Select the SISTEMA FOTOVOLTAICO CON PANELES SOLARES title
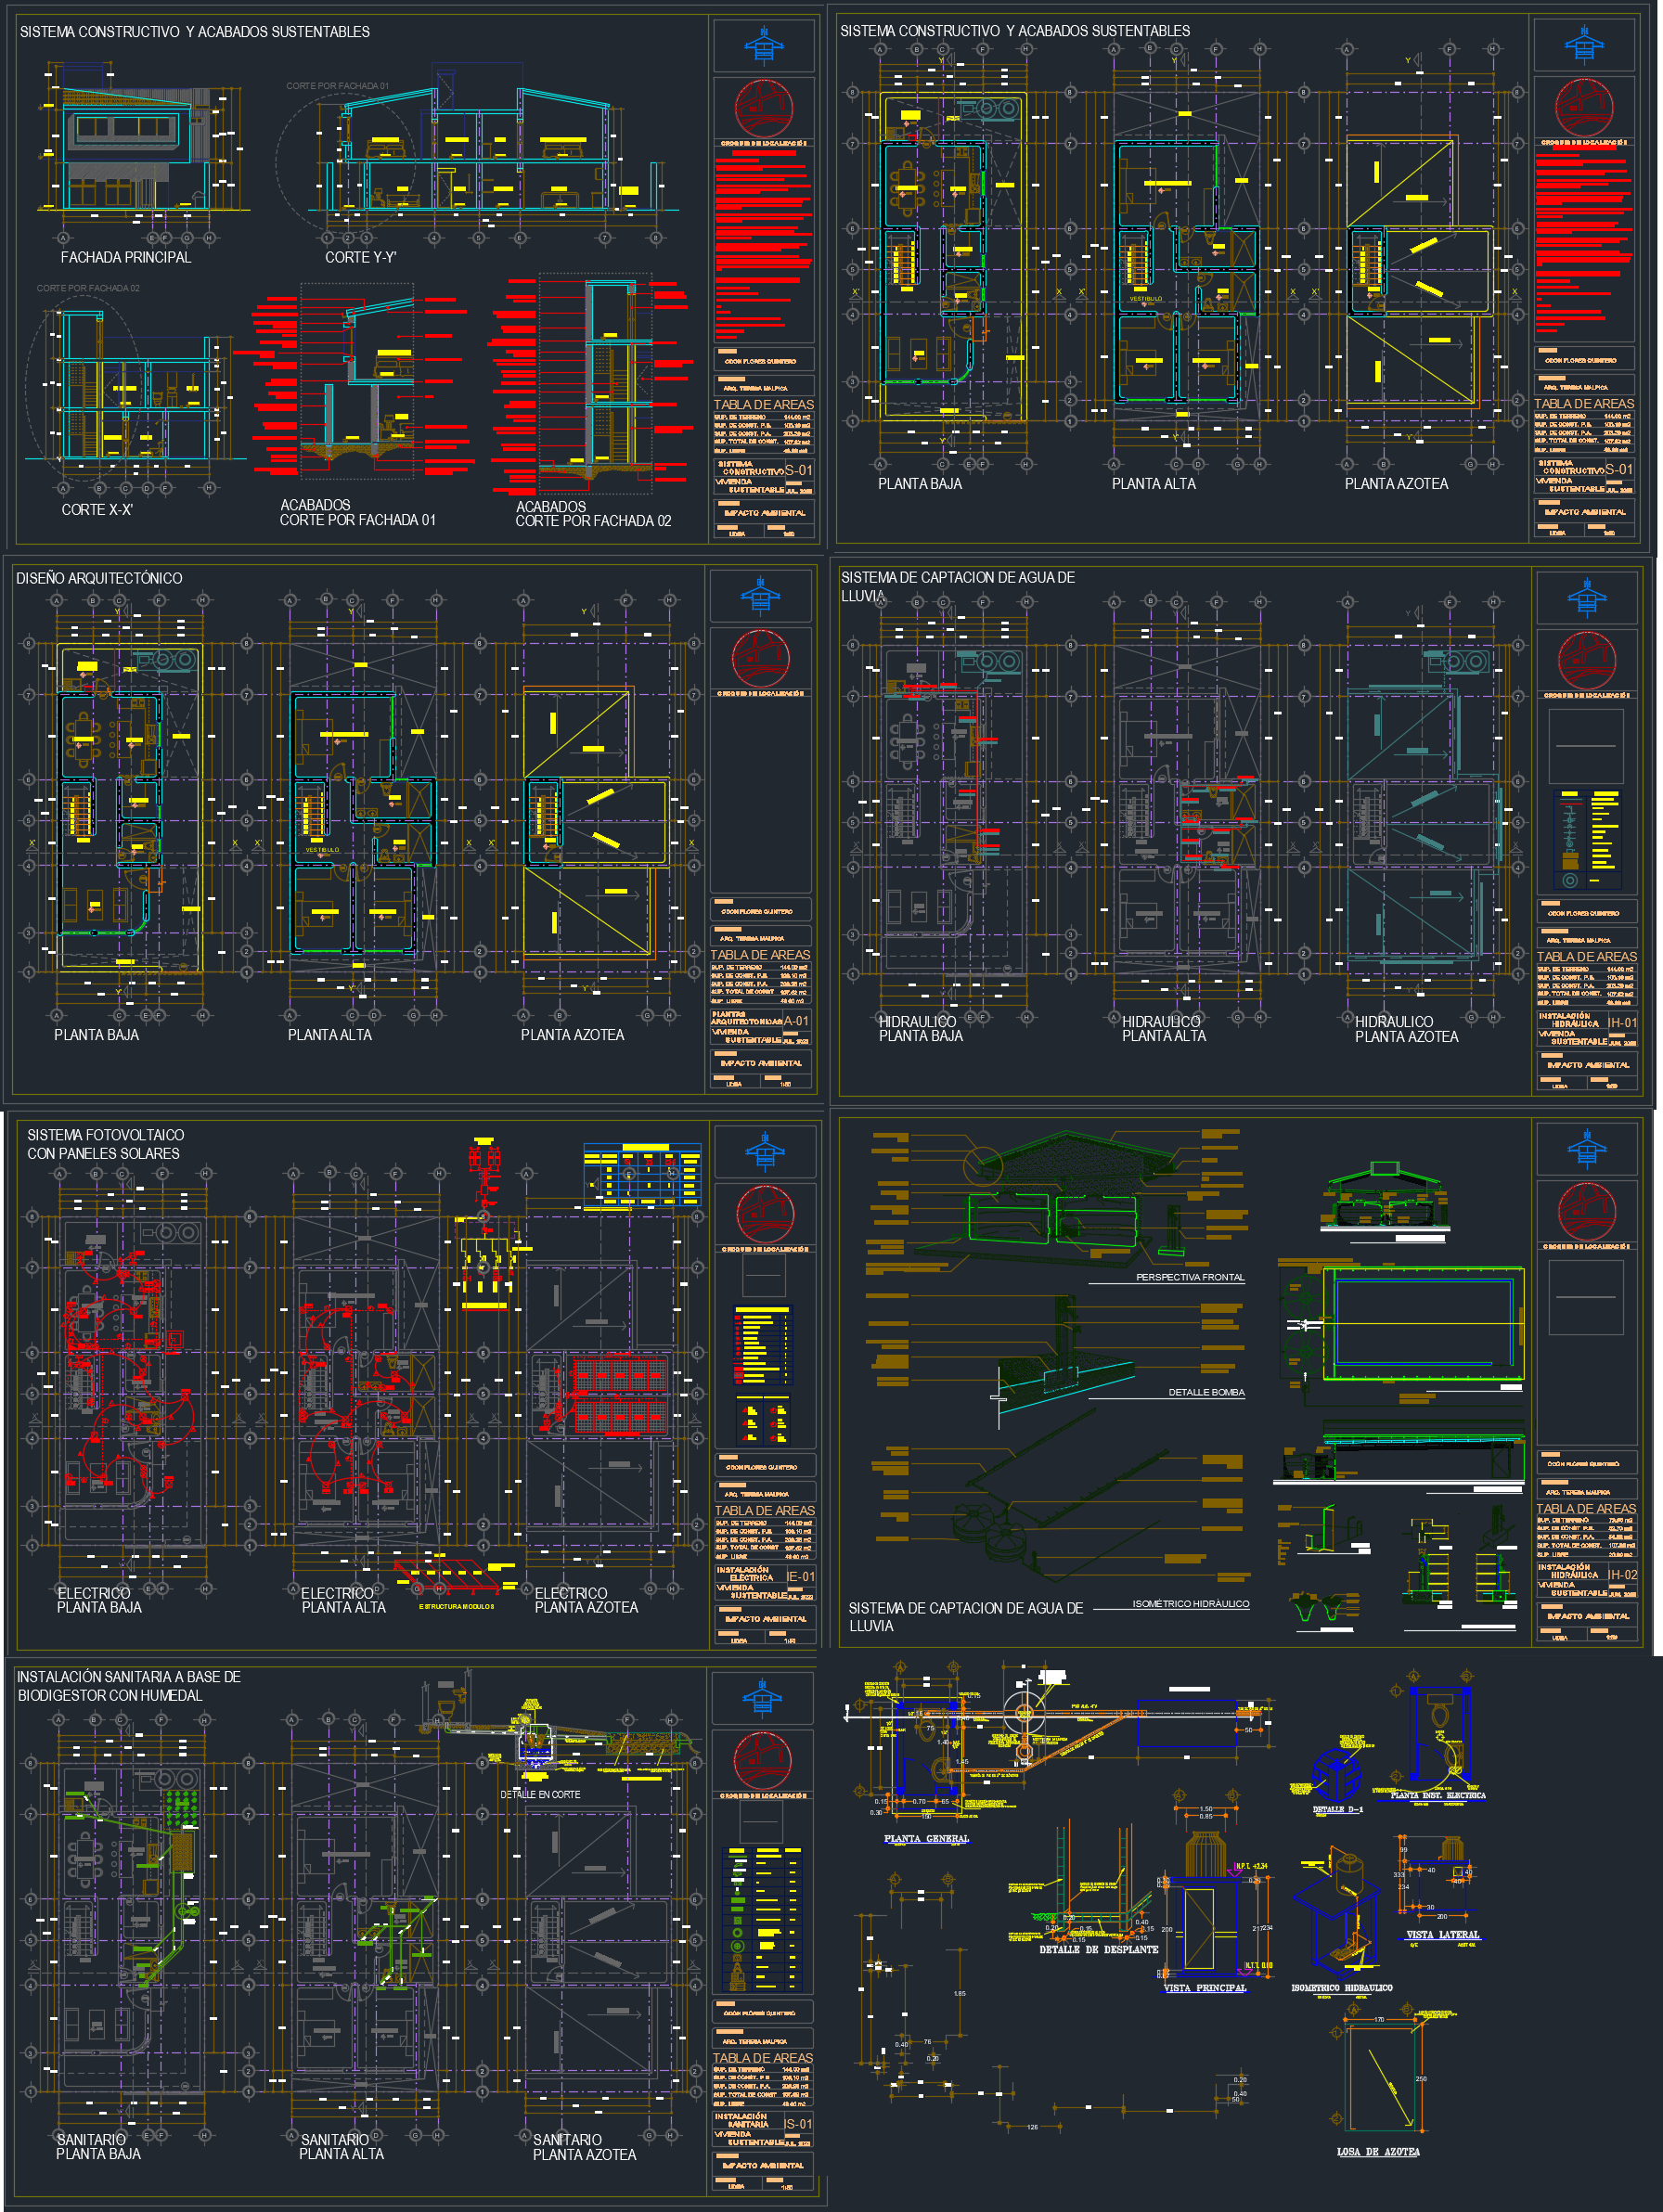The height and width of the screenshot is (2212, 1663). (x=105, y=1144)
